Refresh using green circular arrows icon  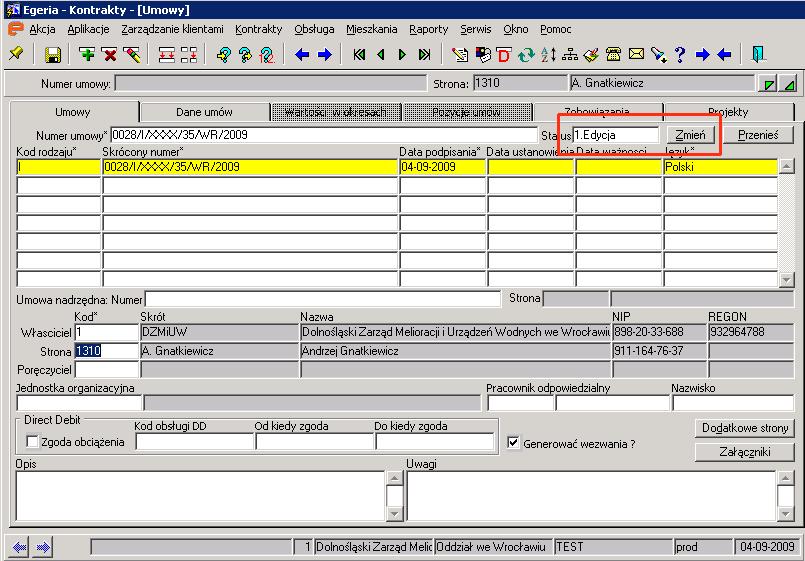click(x=526, y=54)
